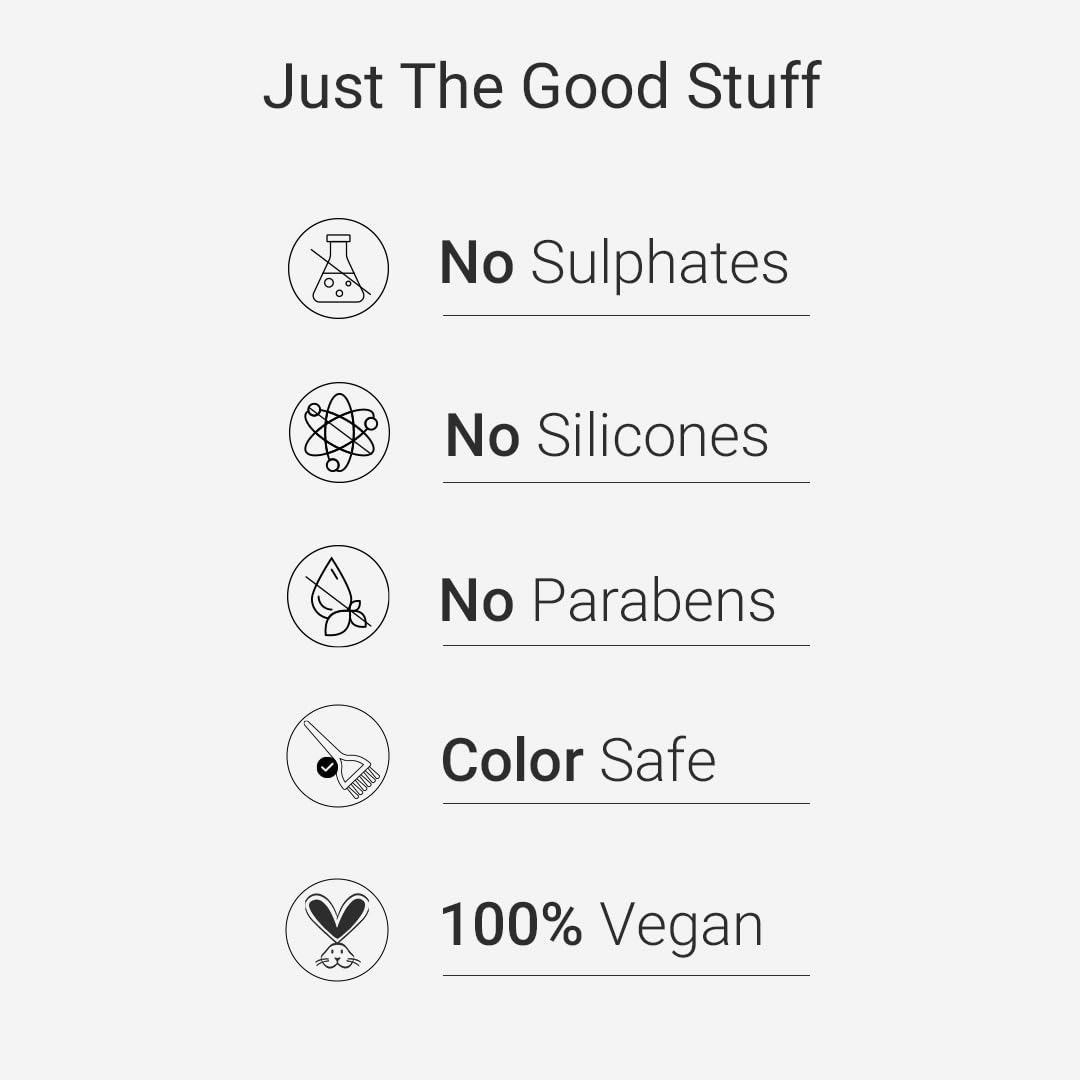This screenshot has width=1080, height=1080.
Task: Click the line under No Parabens
Action: [x=626, y=645]
